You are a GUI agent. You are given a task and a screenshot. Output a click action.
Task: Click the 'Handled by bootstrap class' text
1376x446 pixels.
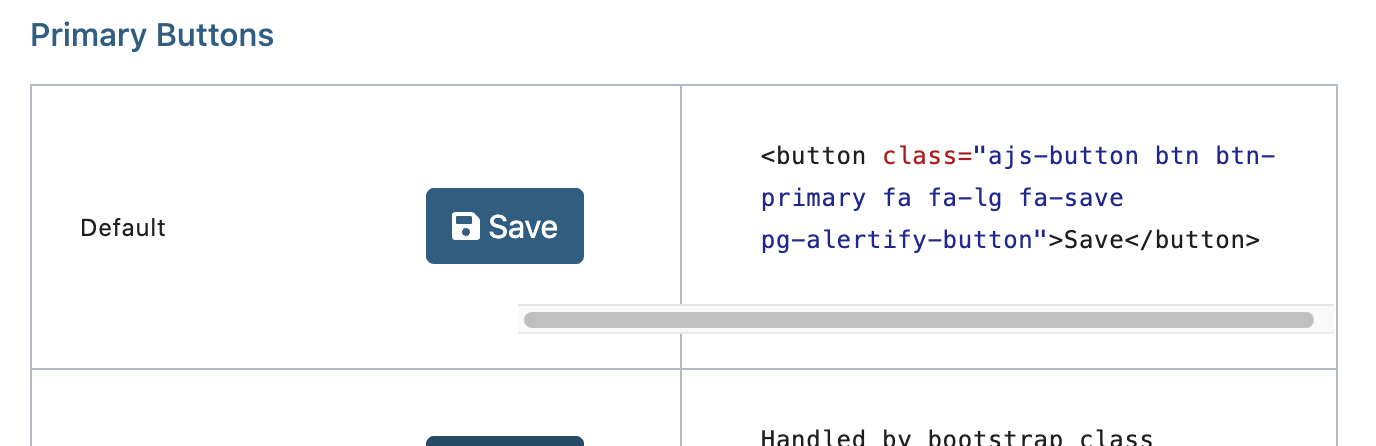point(957,438)
